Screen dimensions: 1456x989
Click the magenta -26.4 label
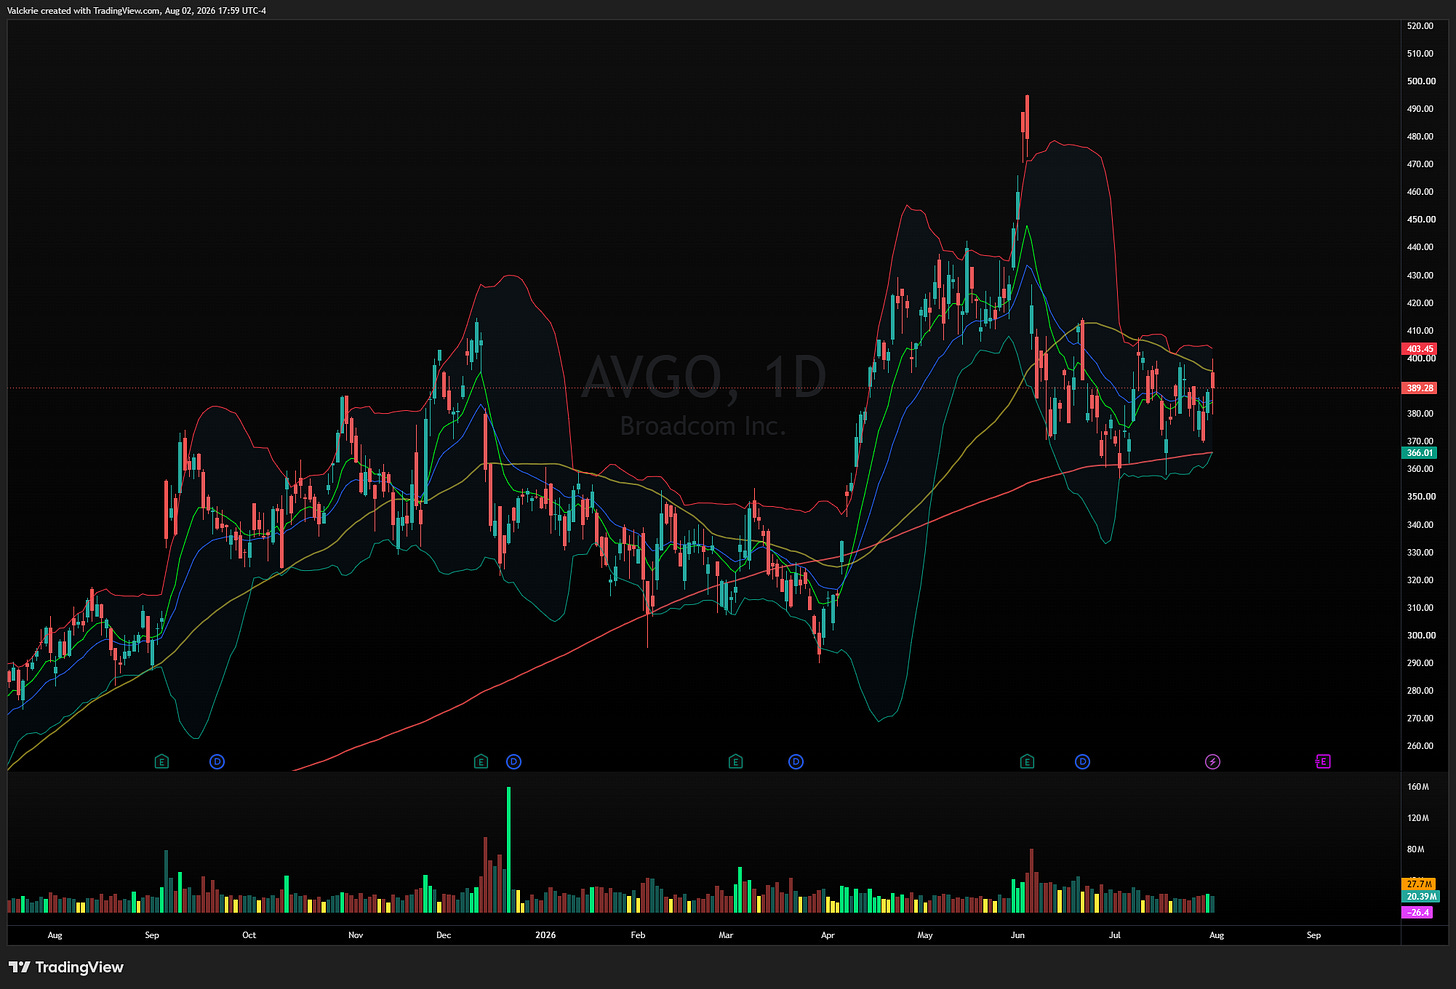tap(1418, 912)
